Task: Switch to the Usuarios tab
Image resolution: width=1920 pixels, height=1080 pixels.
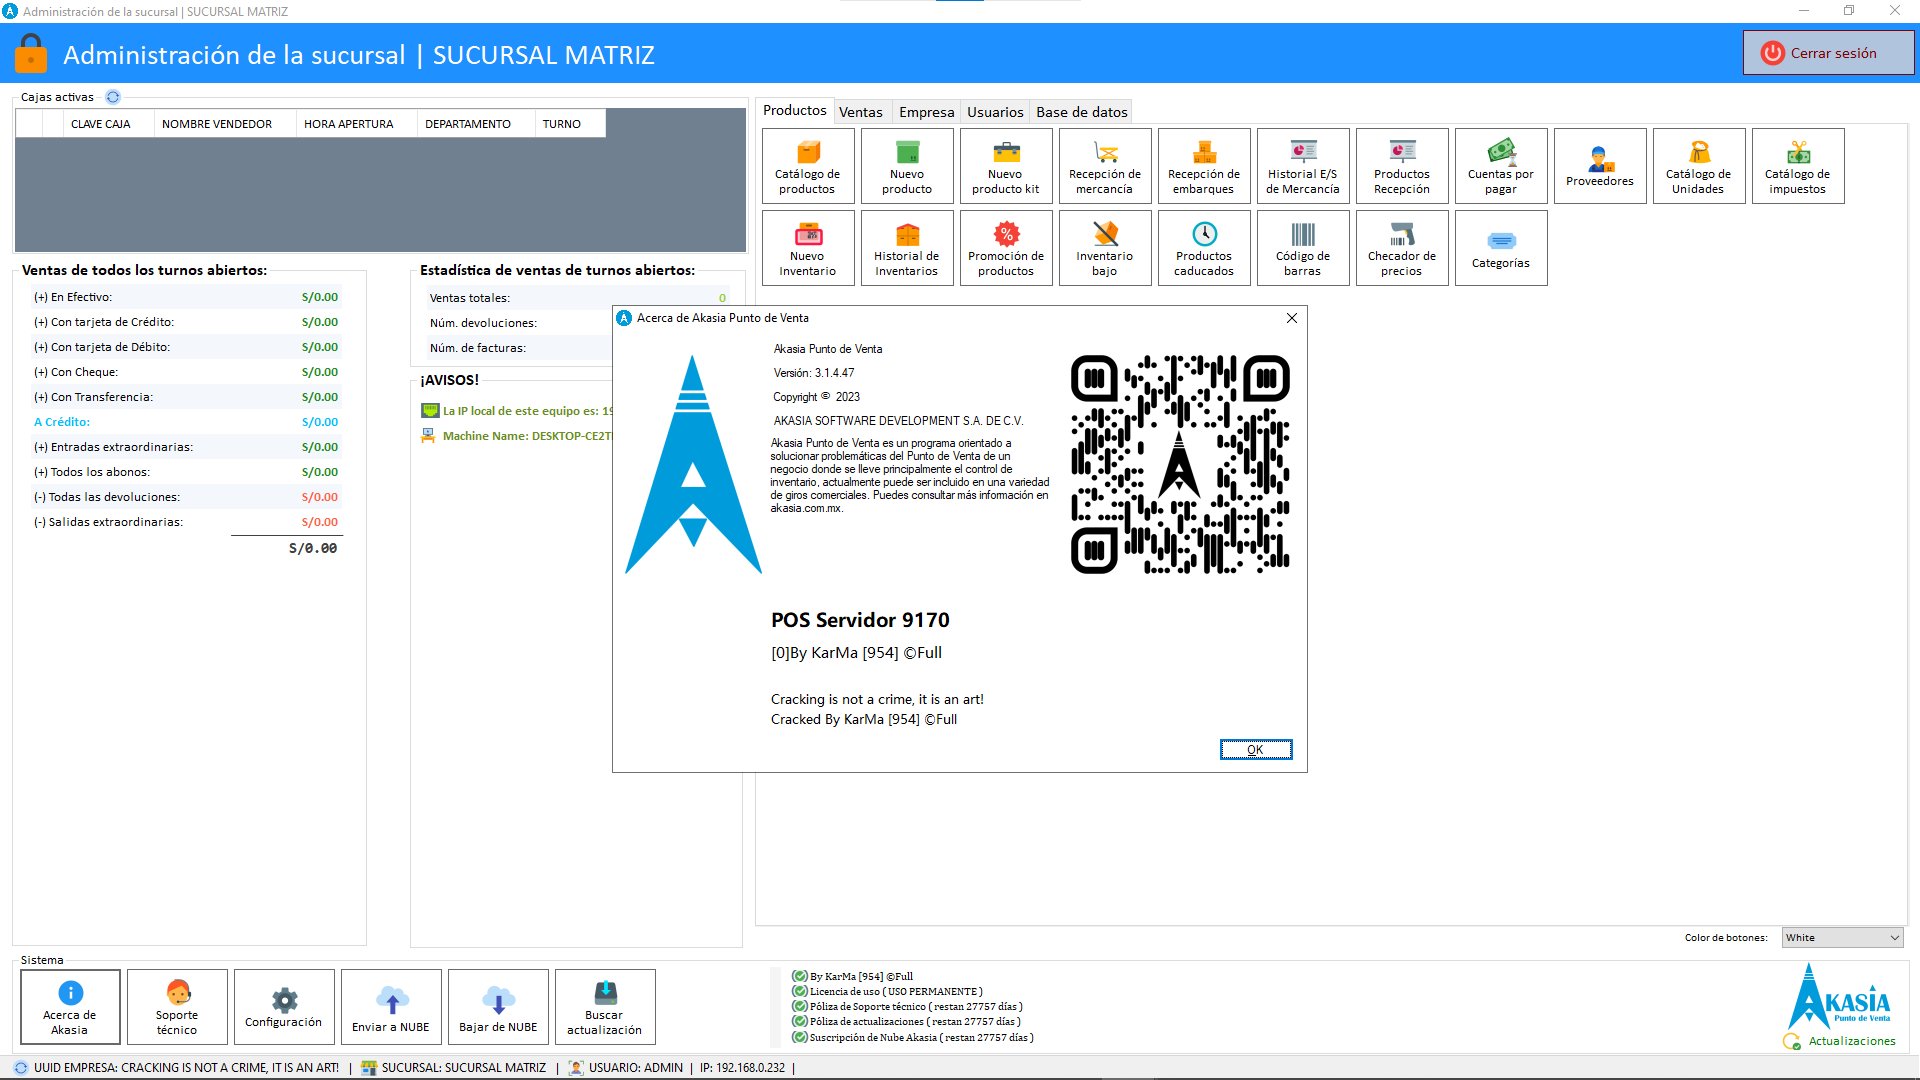Action: point(995,112)
